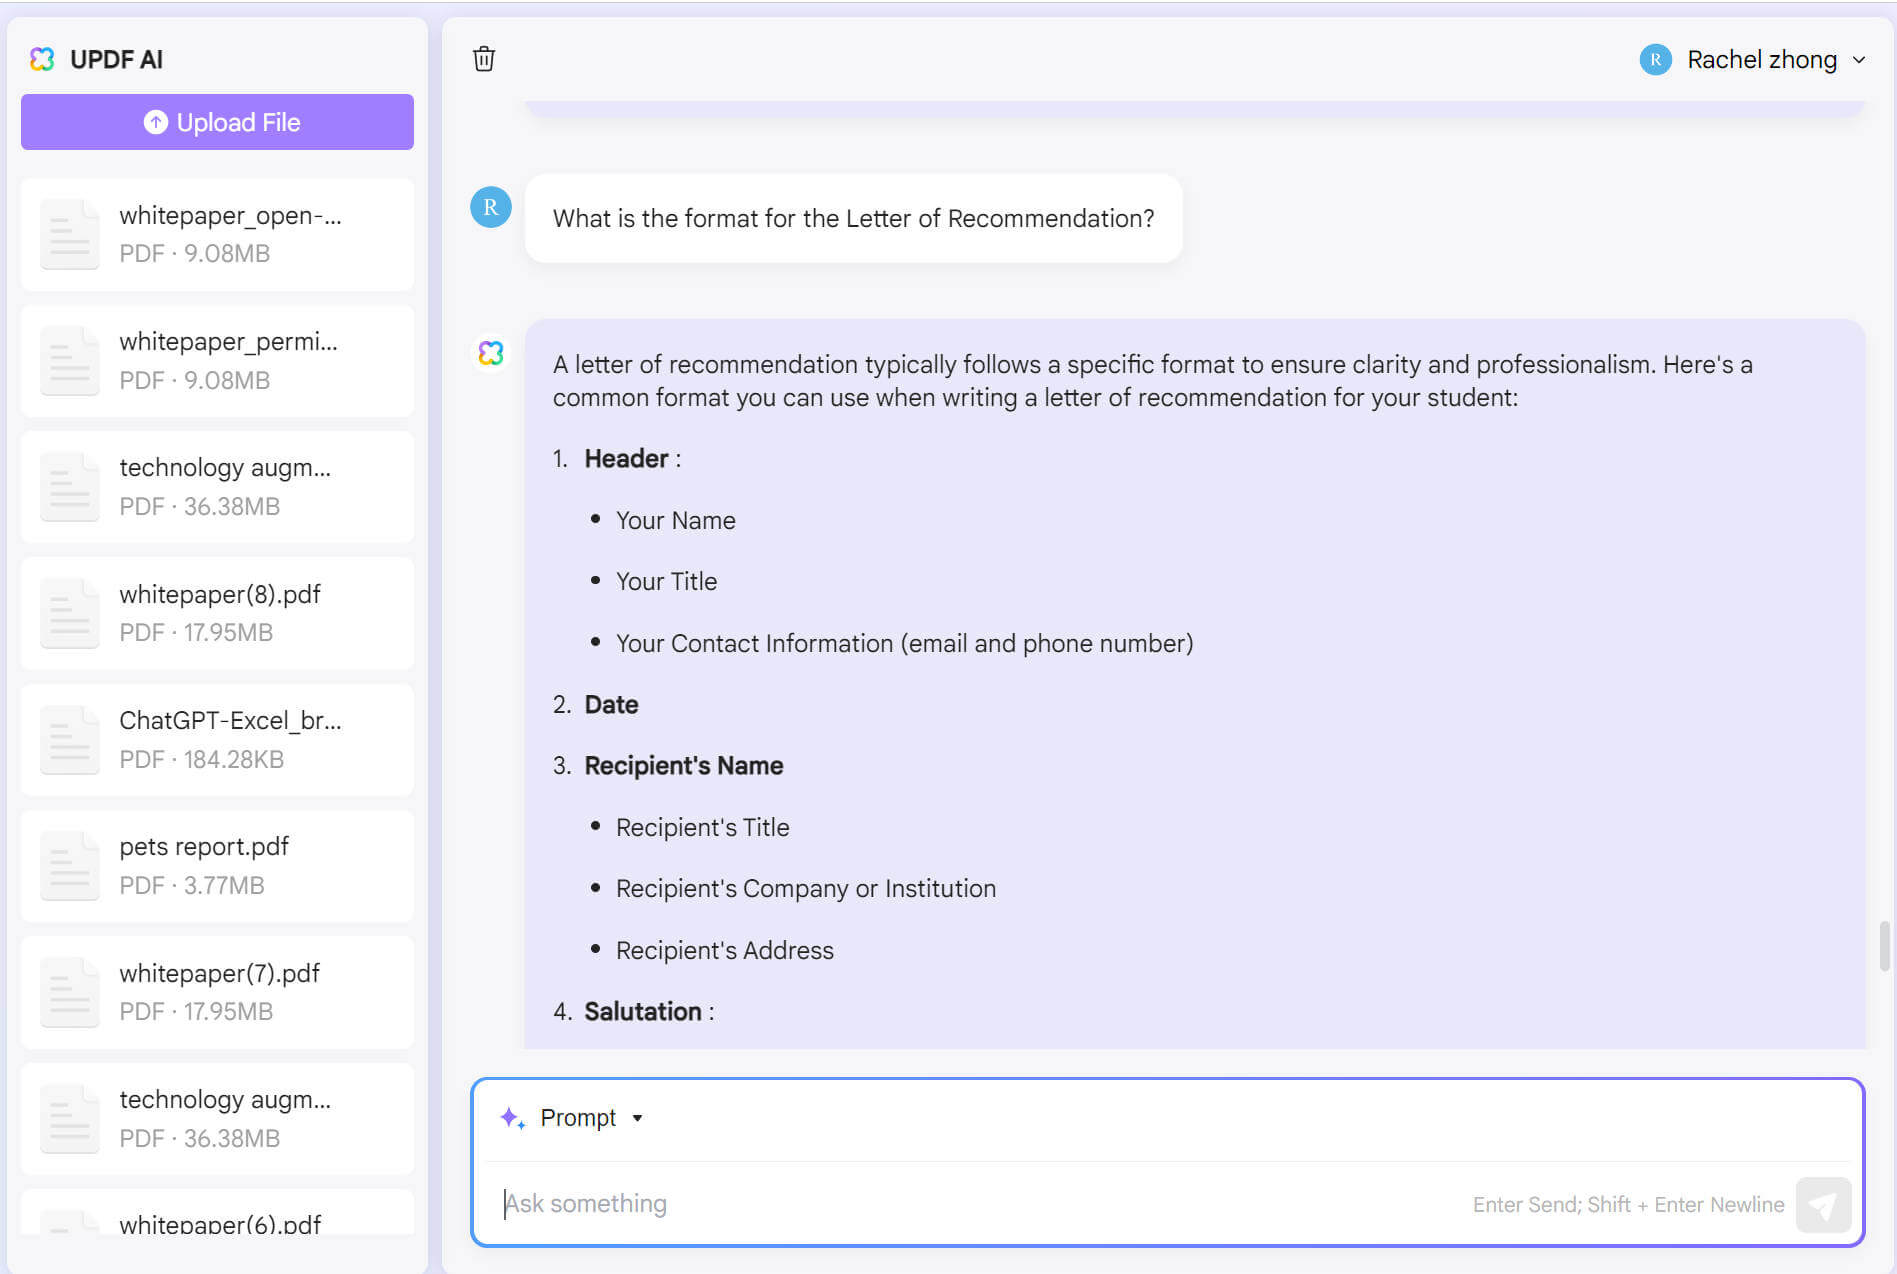Click the UPDF AI logo icon
The image size is (1897, 1274).
42,59
